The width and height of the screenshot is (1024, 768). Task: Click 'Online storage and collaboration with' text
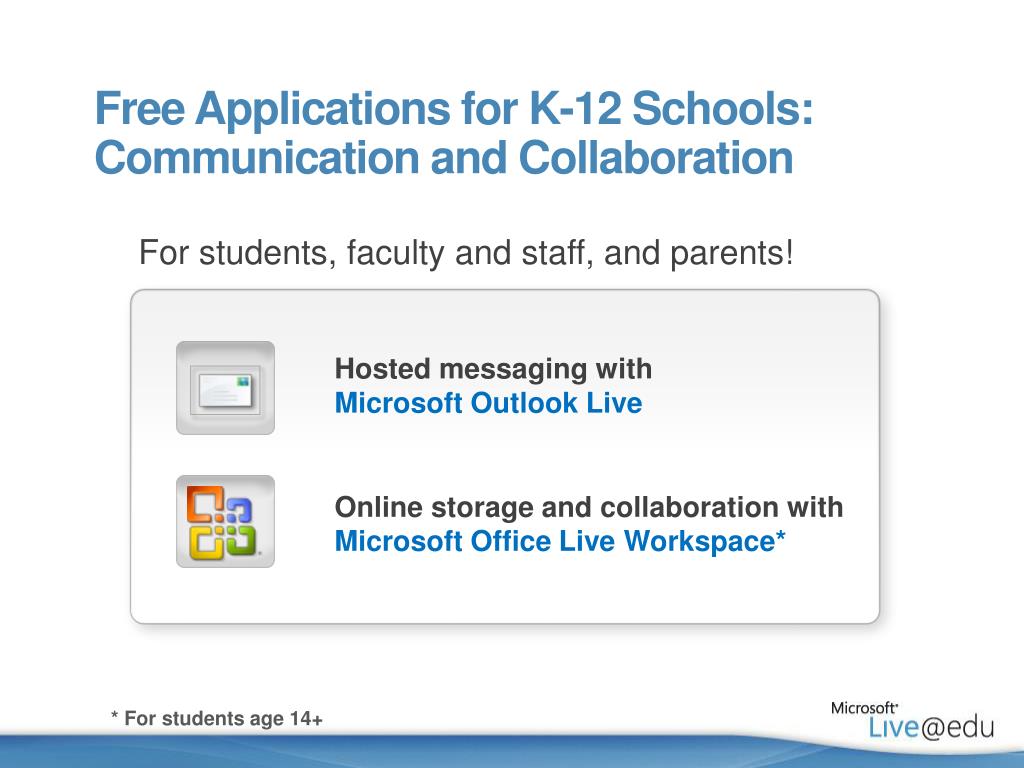pos(588,507)
